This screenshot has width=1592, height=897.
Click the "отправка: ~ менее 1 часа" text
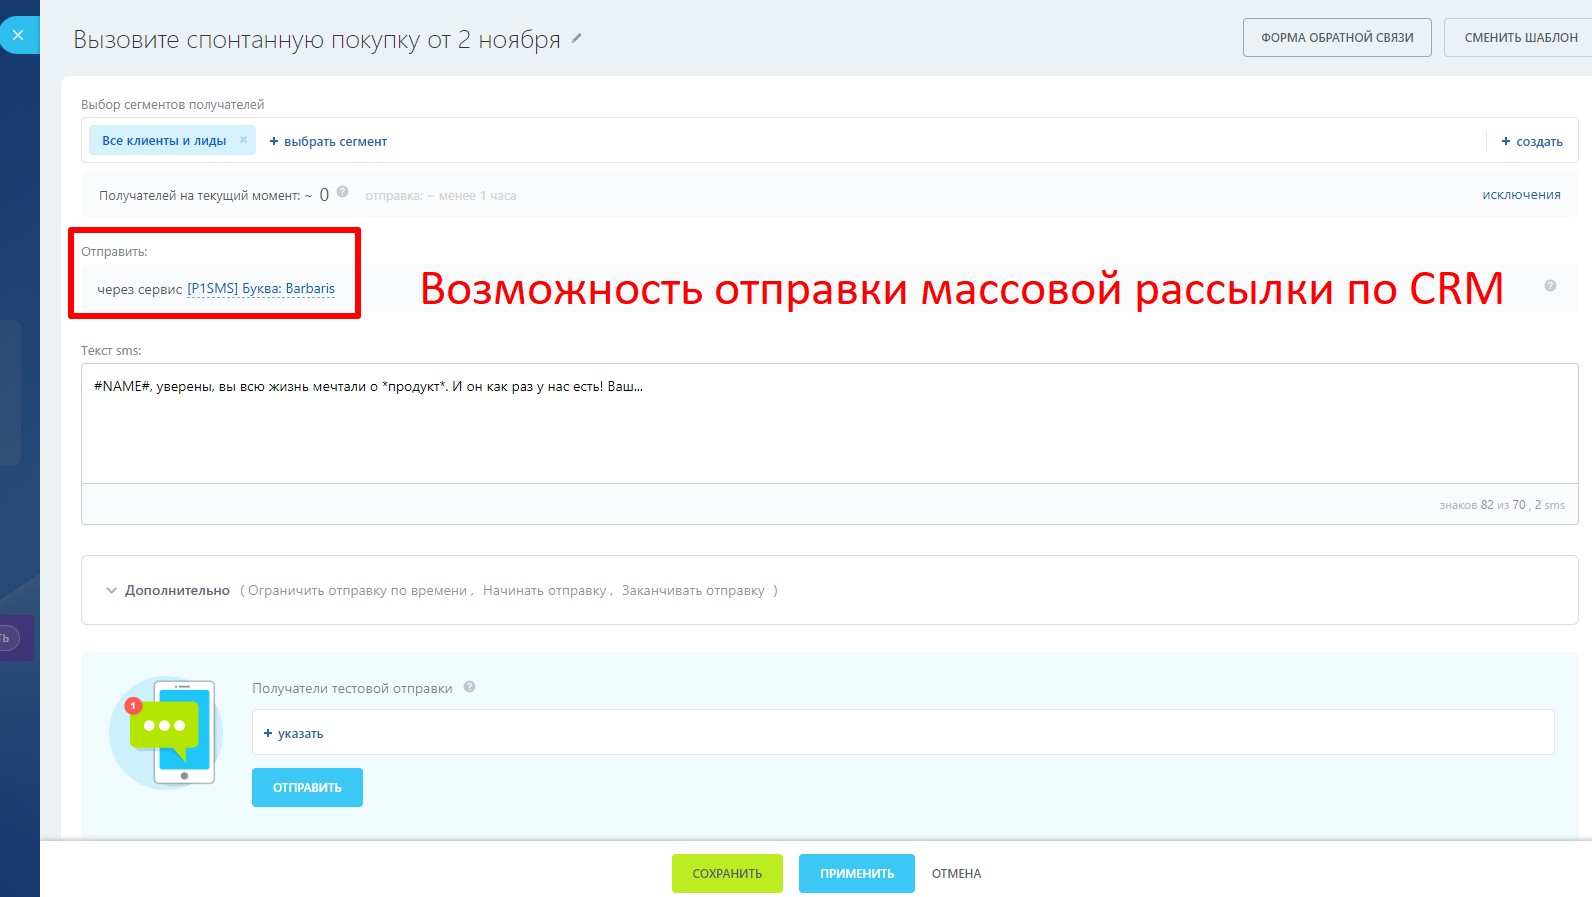[x=441, y=196]
